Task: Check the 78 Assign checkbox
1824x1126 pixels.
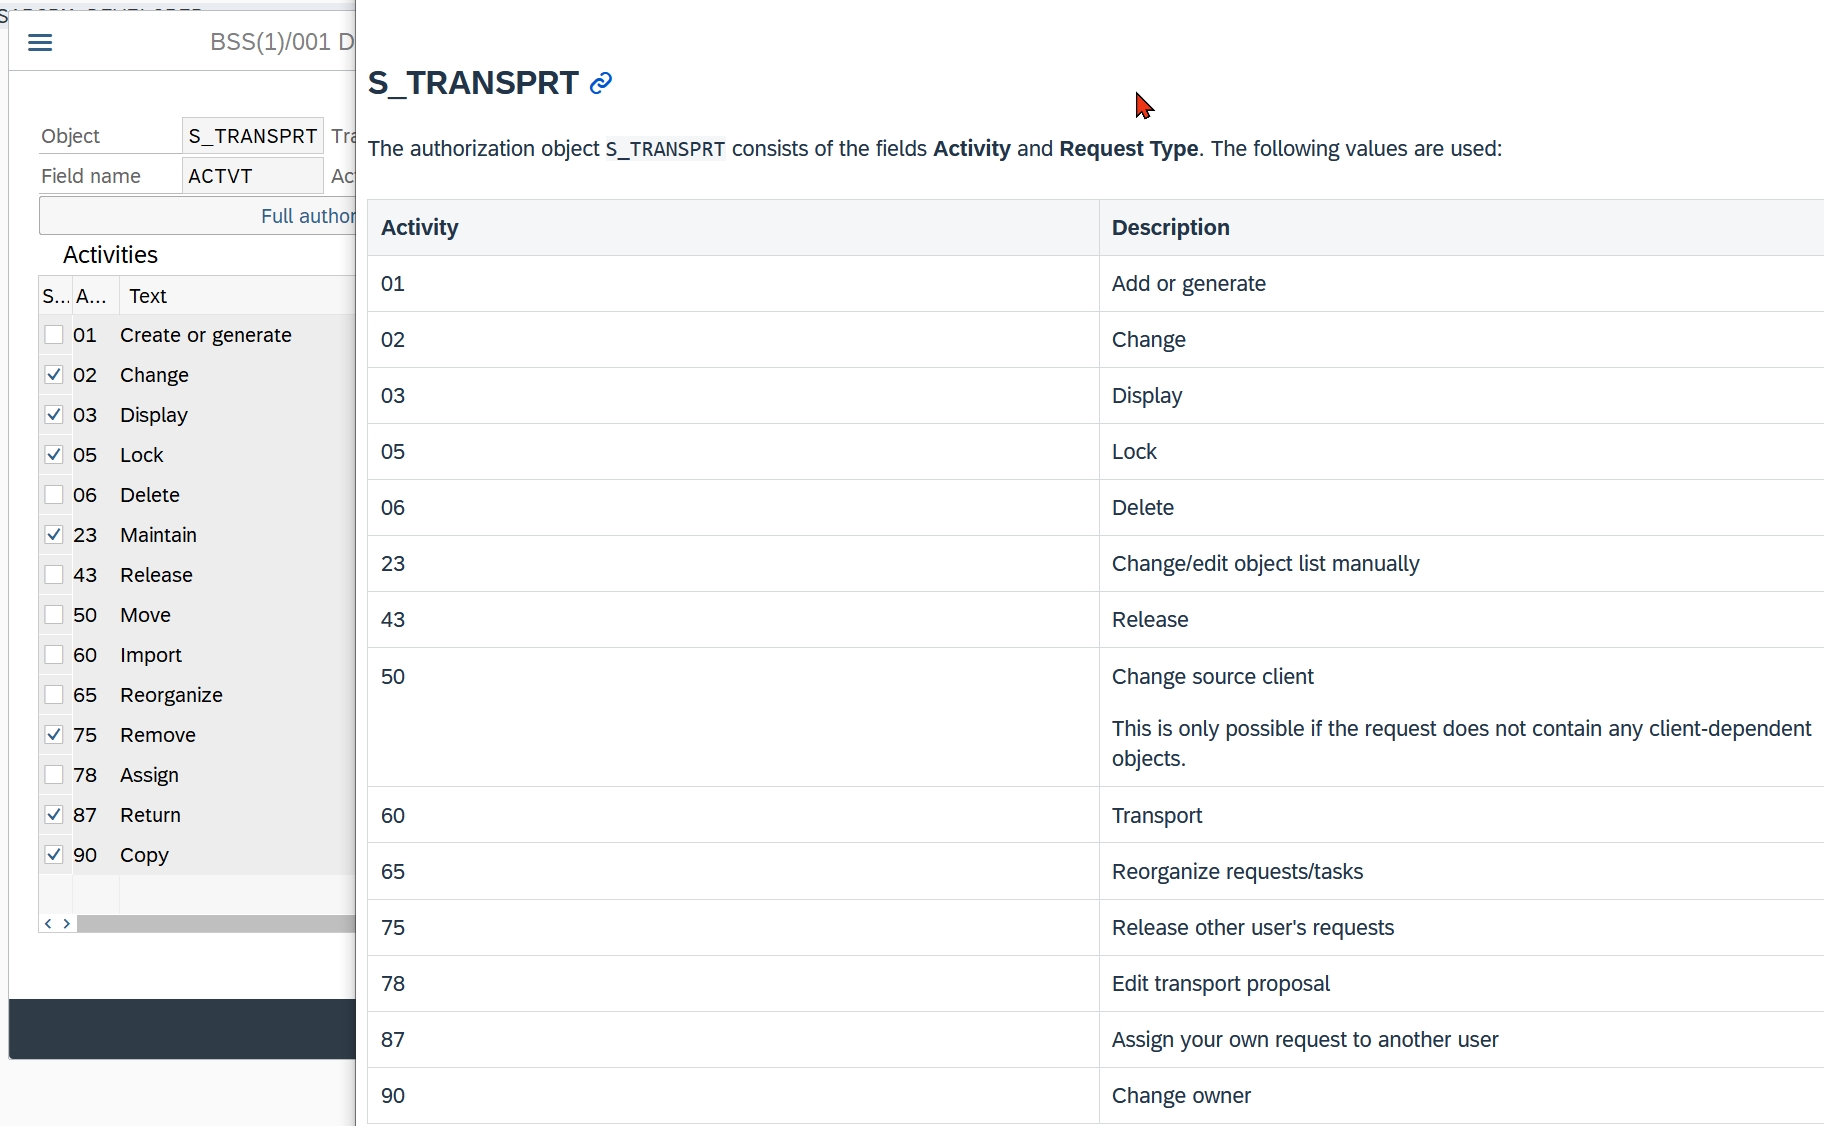Action: 54,775
